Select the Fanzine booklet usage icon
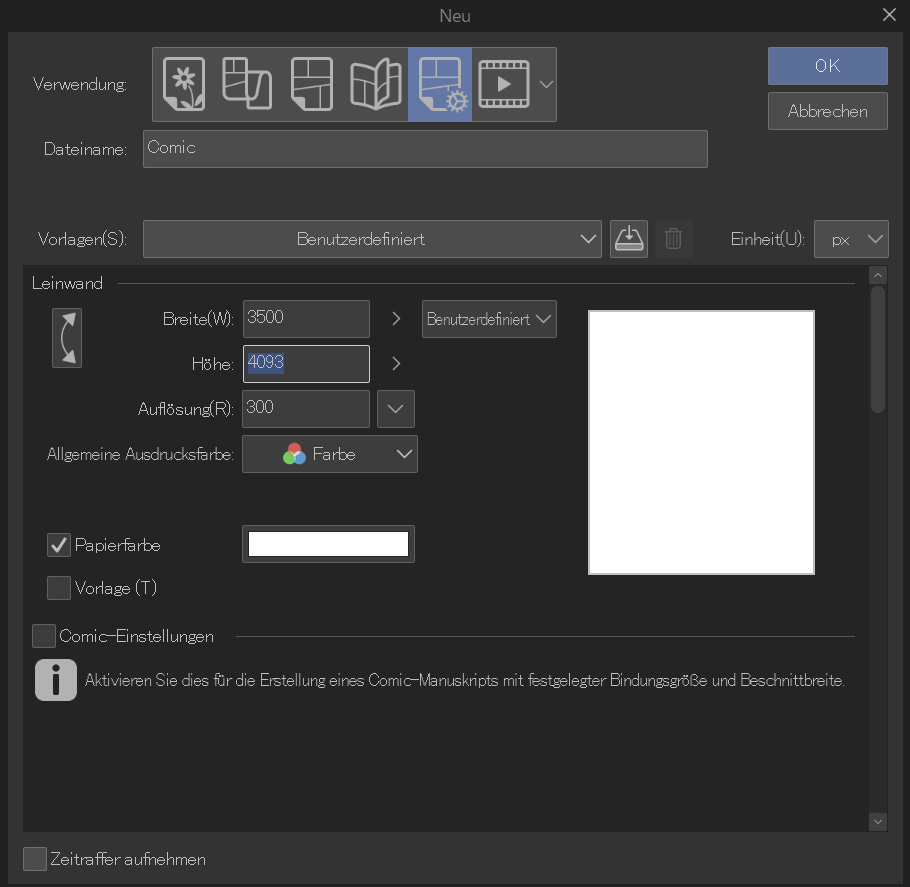 (375, 84)
